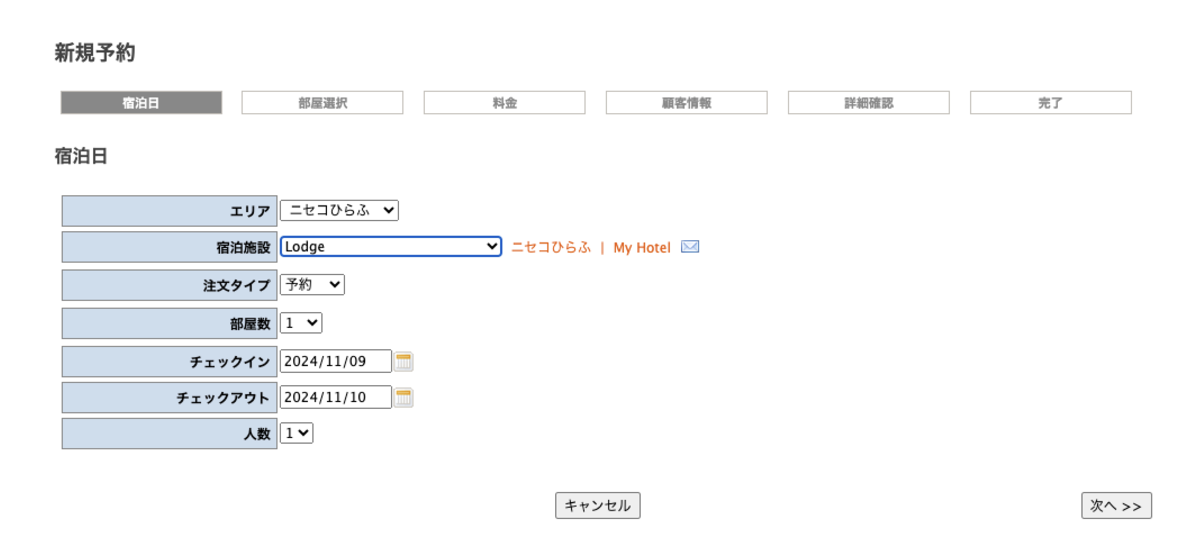The image size is (1182, 548).
Task: Select the 宿泊日 step tab
Action: pyautogui.click(x=141, y=103)
